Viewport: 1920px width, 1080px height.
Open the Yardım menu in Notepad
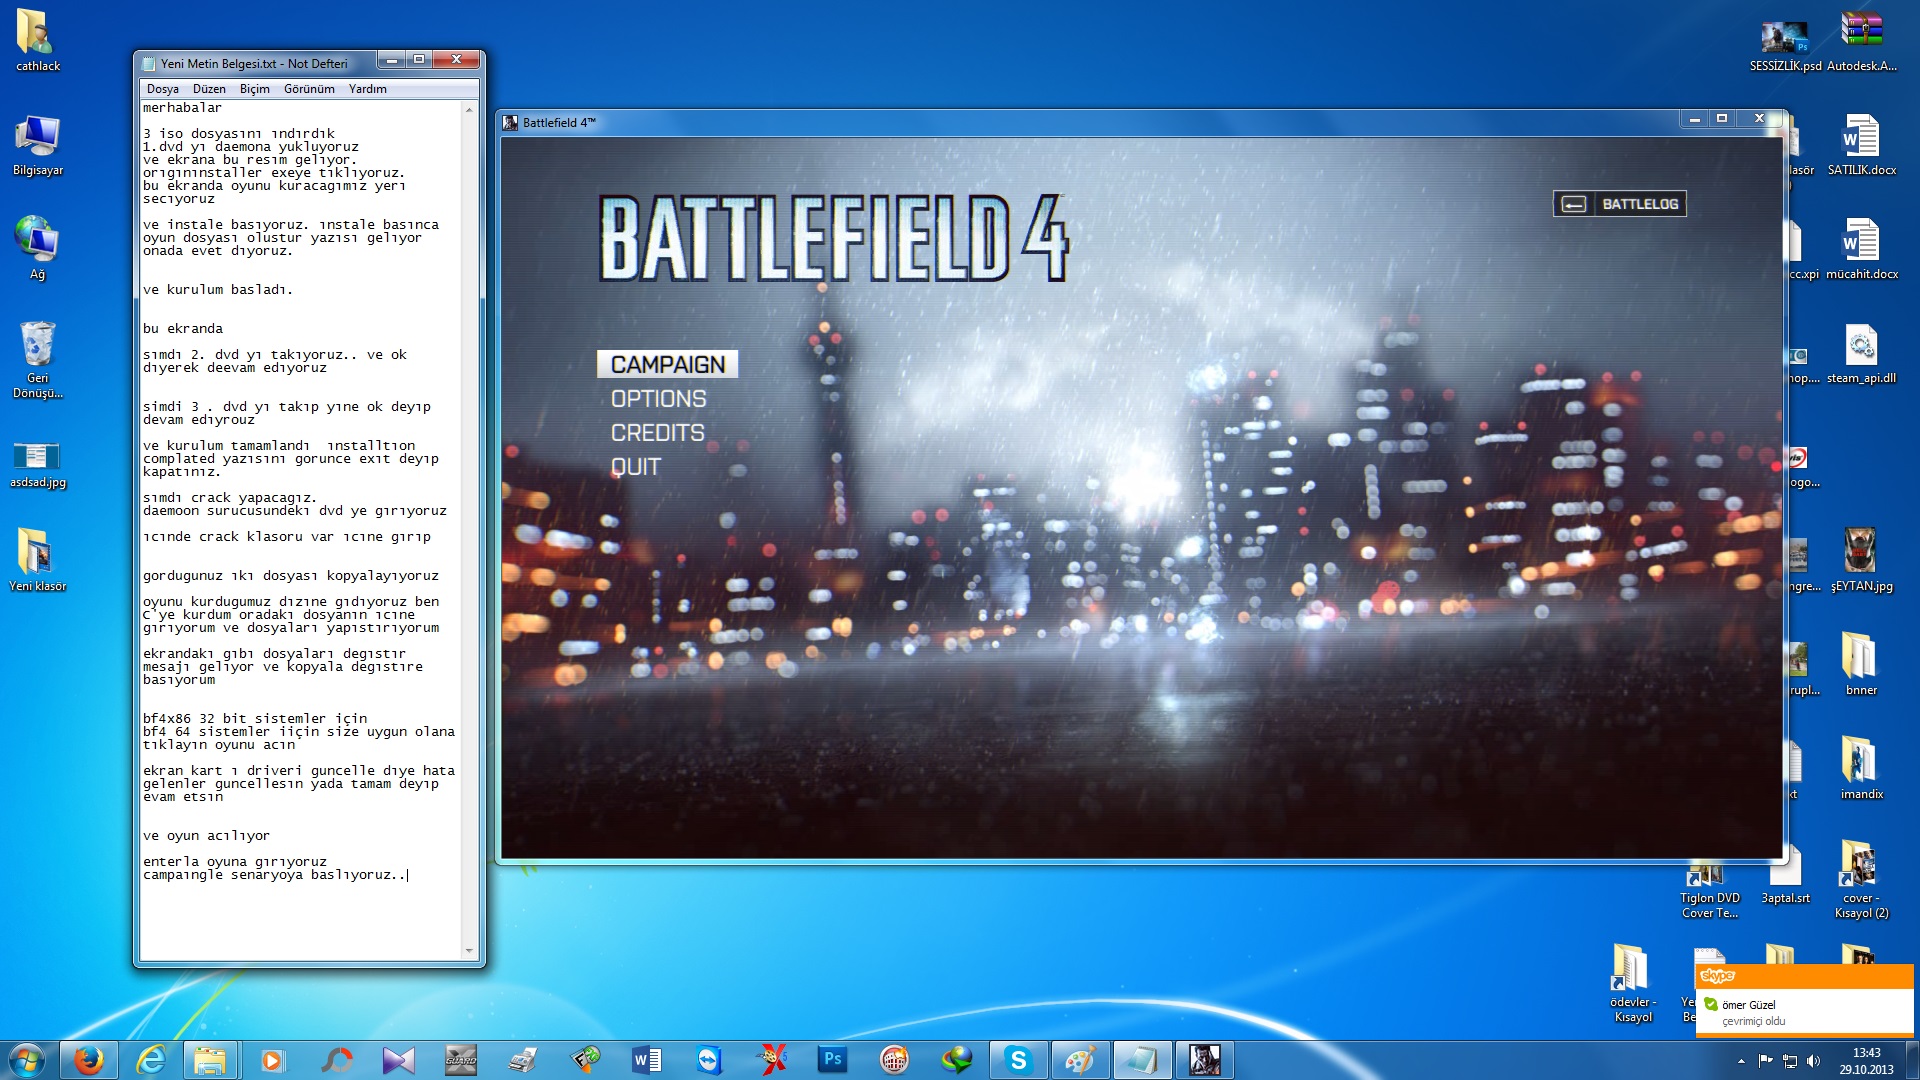[367, 89]
